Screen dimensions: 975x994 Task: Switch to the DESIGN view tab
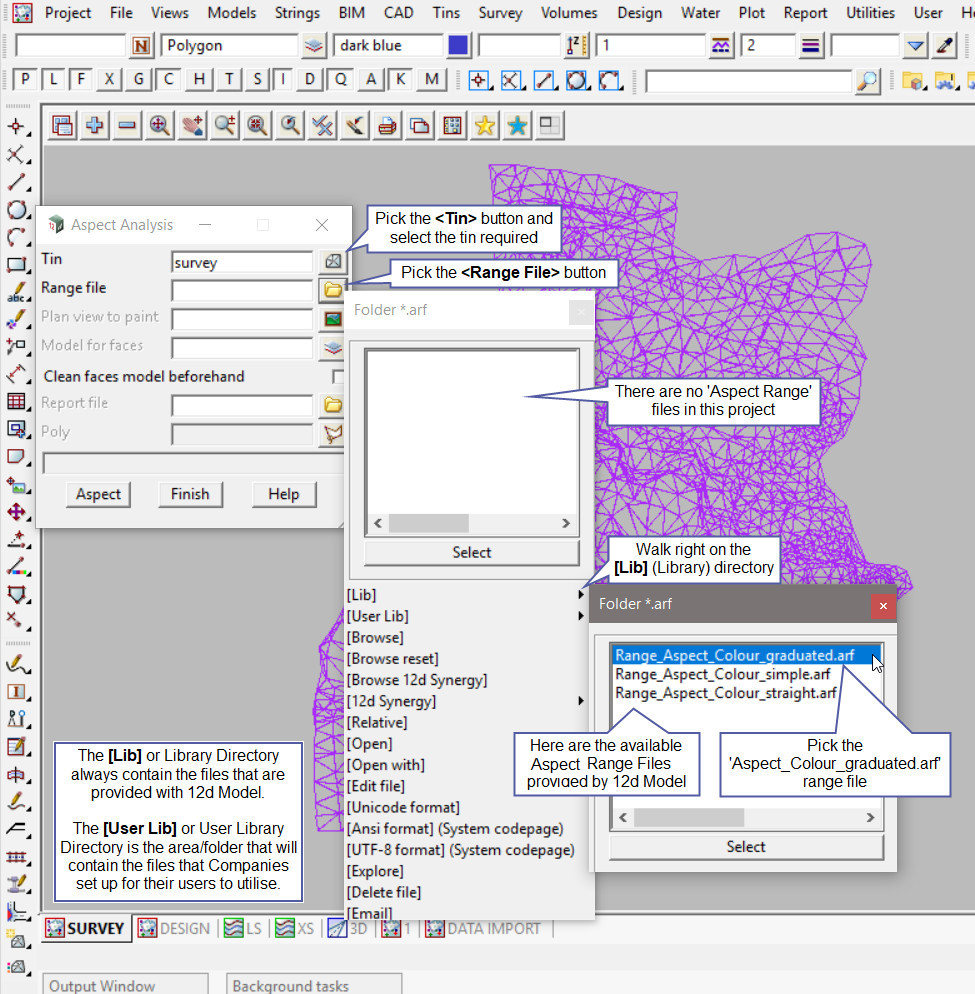174,929
